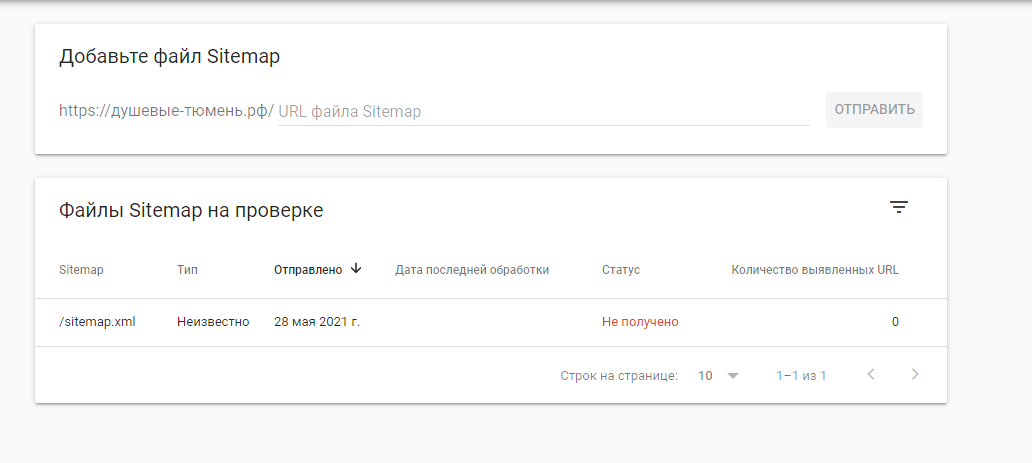Click the Неизвестно type cell
The width and height of the screenshot is (1032, 463).
pos(213,322)
